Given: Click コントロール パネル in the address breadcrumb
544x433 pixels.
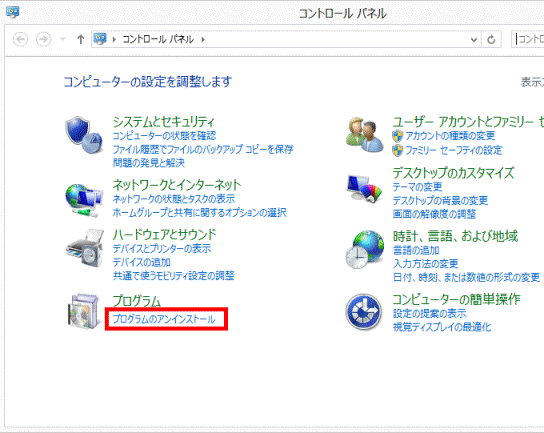Looking at the screenshot, I should (x=158, y=39).
